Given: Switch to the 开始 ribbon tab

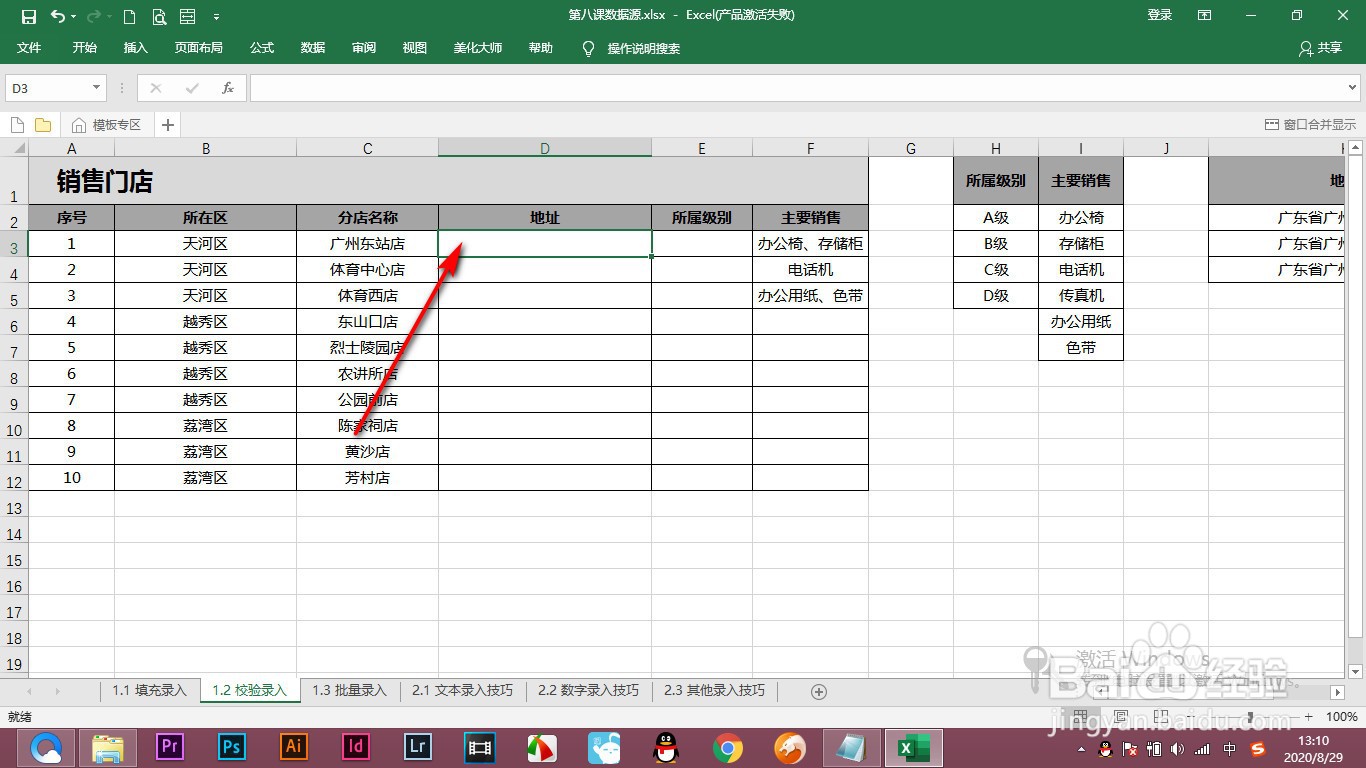Looking at the screenshot, I should (85, 48).
